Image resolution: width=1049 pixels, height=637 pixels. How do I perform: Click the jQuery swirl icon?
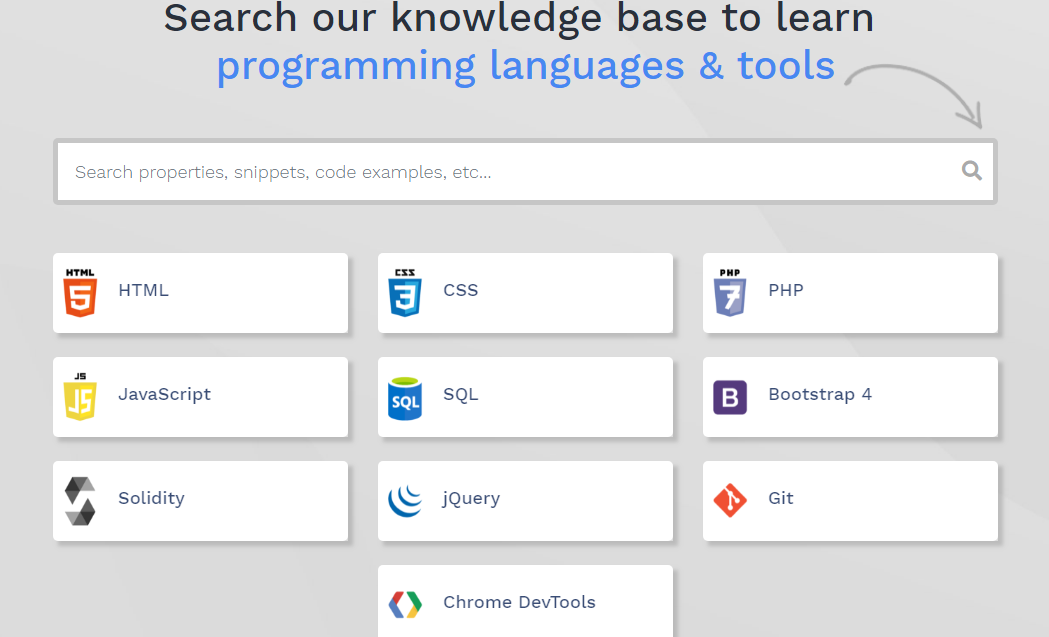pyautogui.click(x=405, y=501)
